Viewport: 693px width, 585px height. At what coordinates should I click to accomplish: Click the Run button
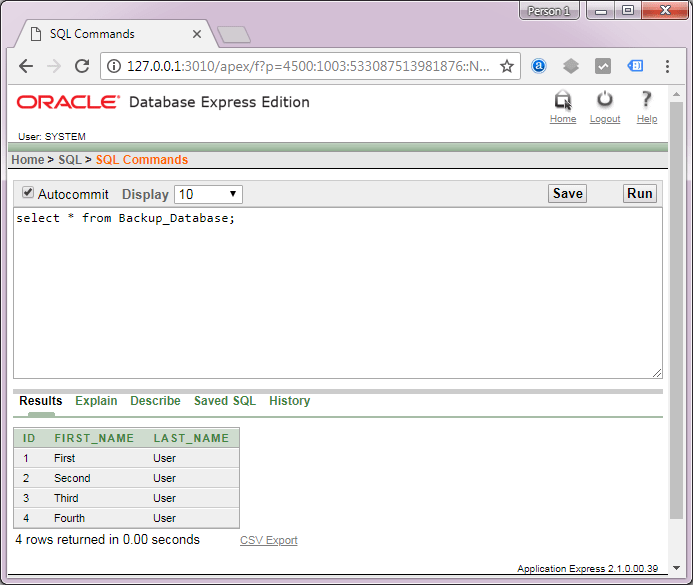(x=640, y=194)
